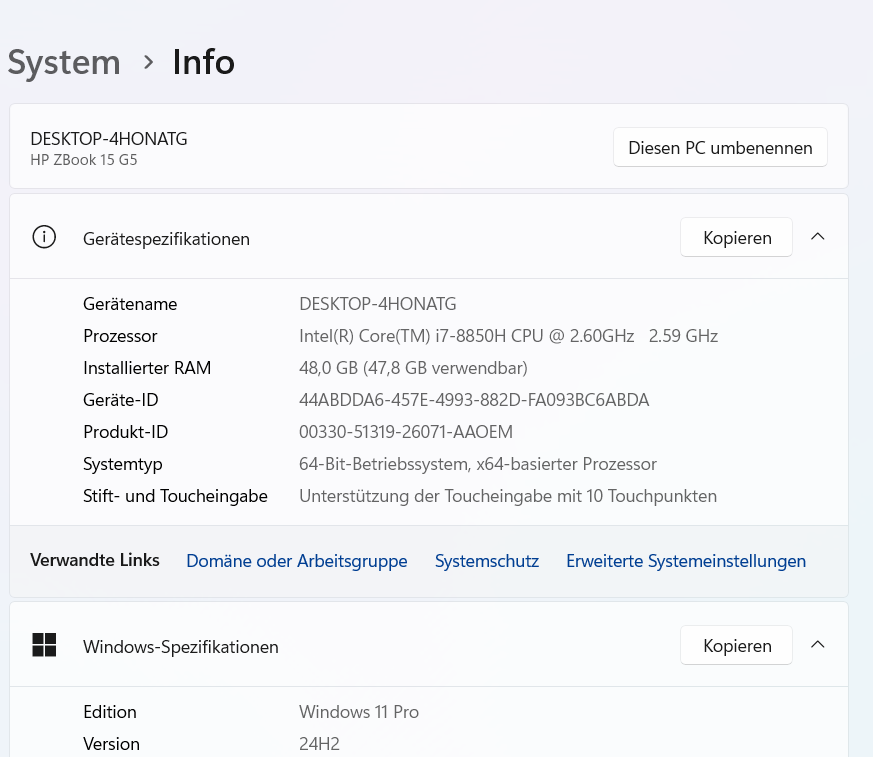873x757 pixels.
Task: Collapse the Windows-Spezifikationen section chevron
Action: click(817, 645)
